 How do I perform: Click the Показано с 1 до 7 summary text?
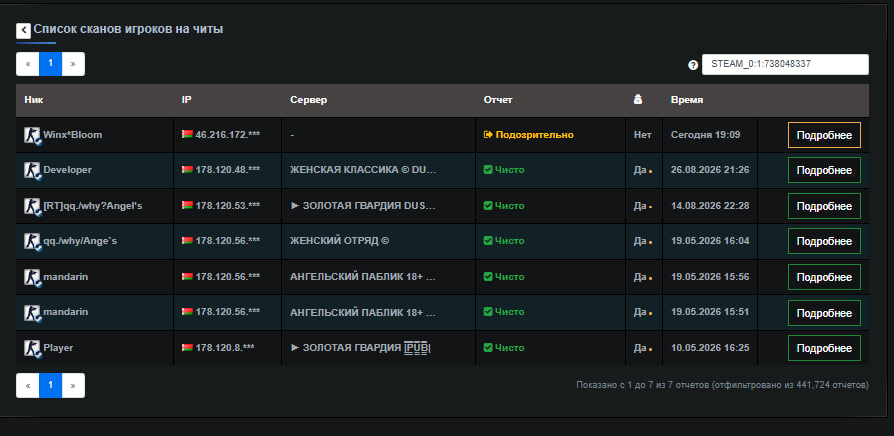click(x=722, y=385)
